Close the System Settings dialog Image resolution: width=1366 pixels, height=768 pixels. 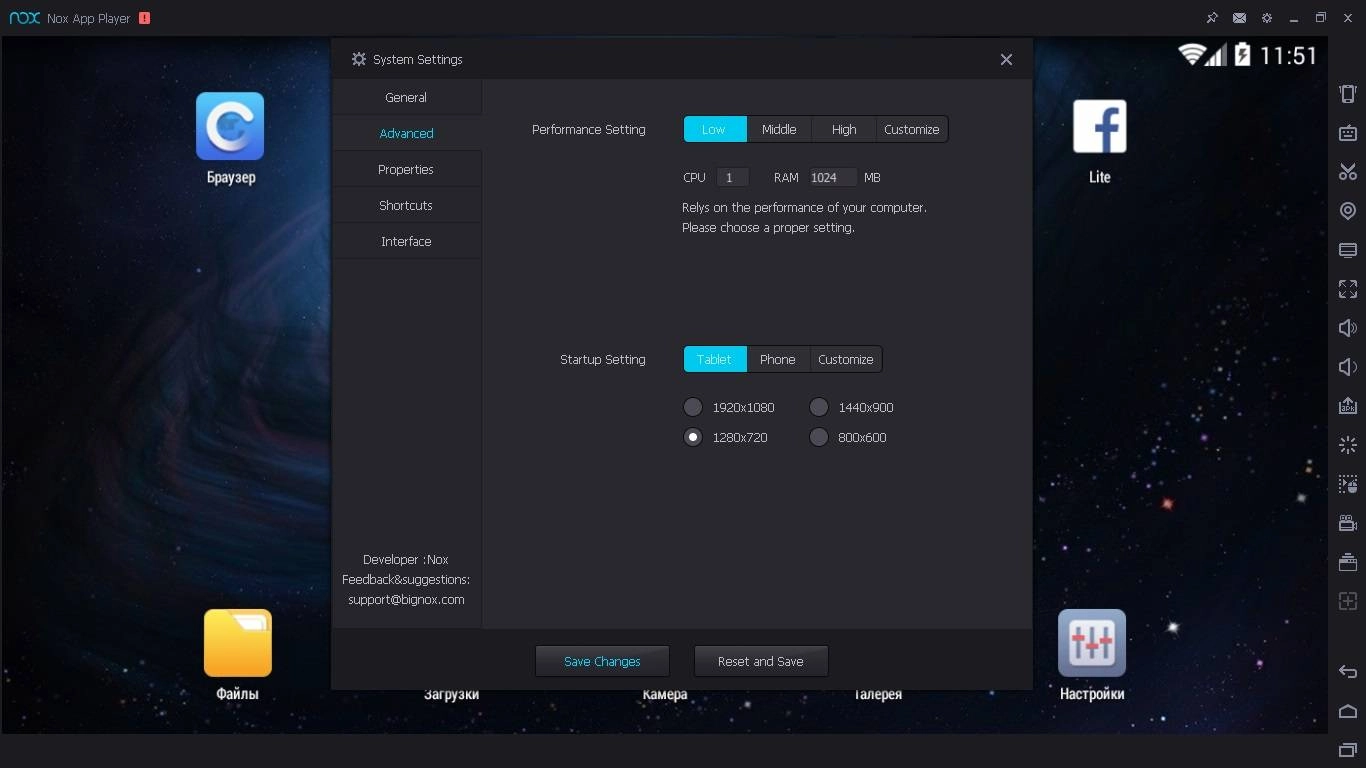click(x=1006, y=59)
